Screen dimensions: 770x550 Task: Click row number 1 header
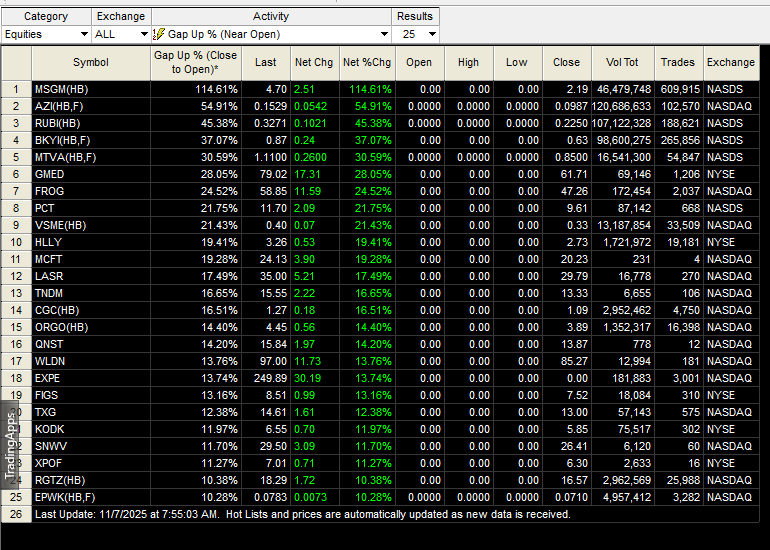click(x=16, y=89)
